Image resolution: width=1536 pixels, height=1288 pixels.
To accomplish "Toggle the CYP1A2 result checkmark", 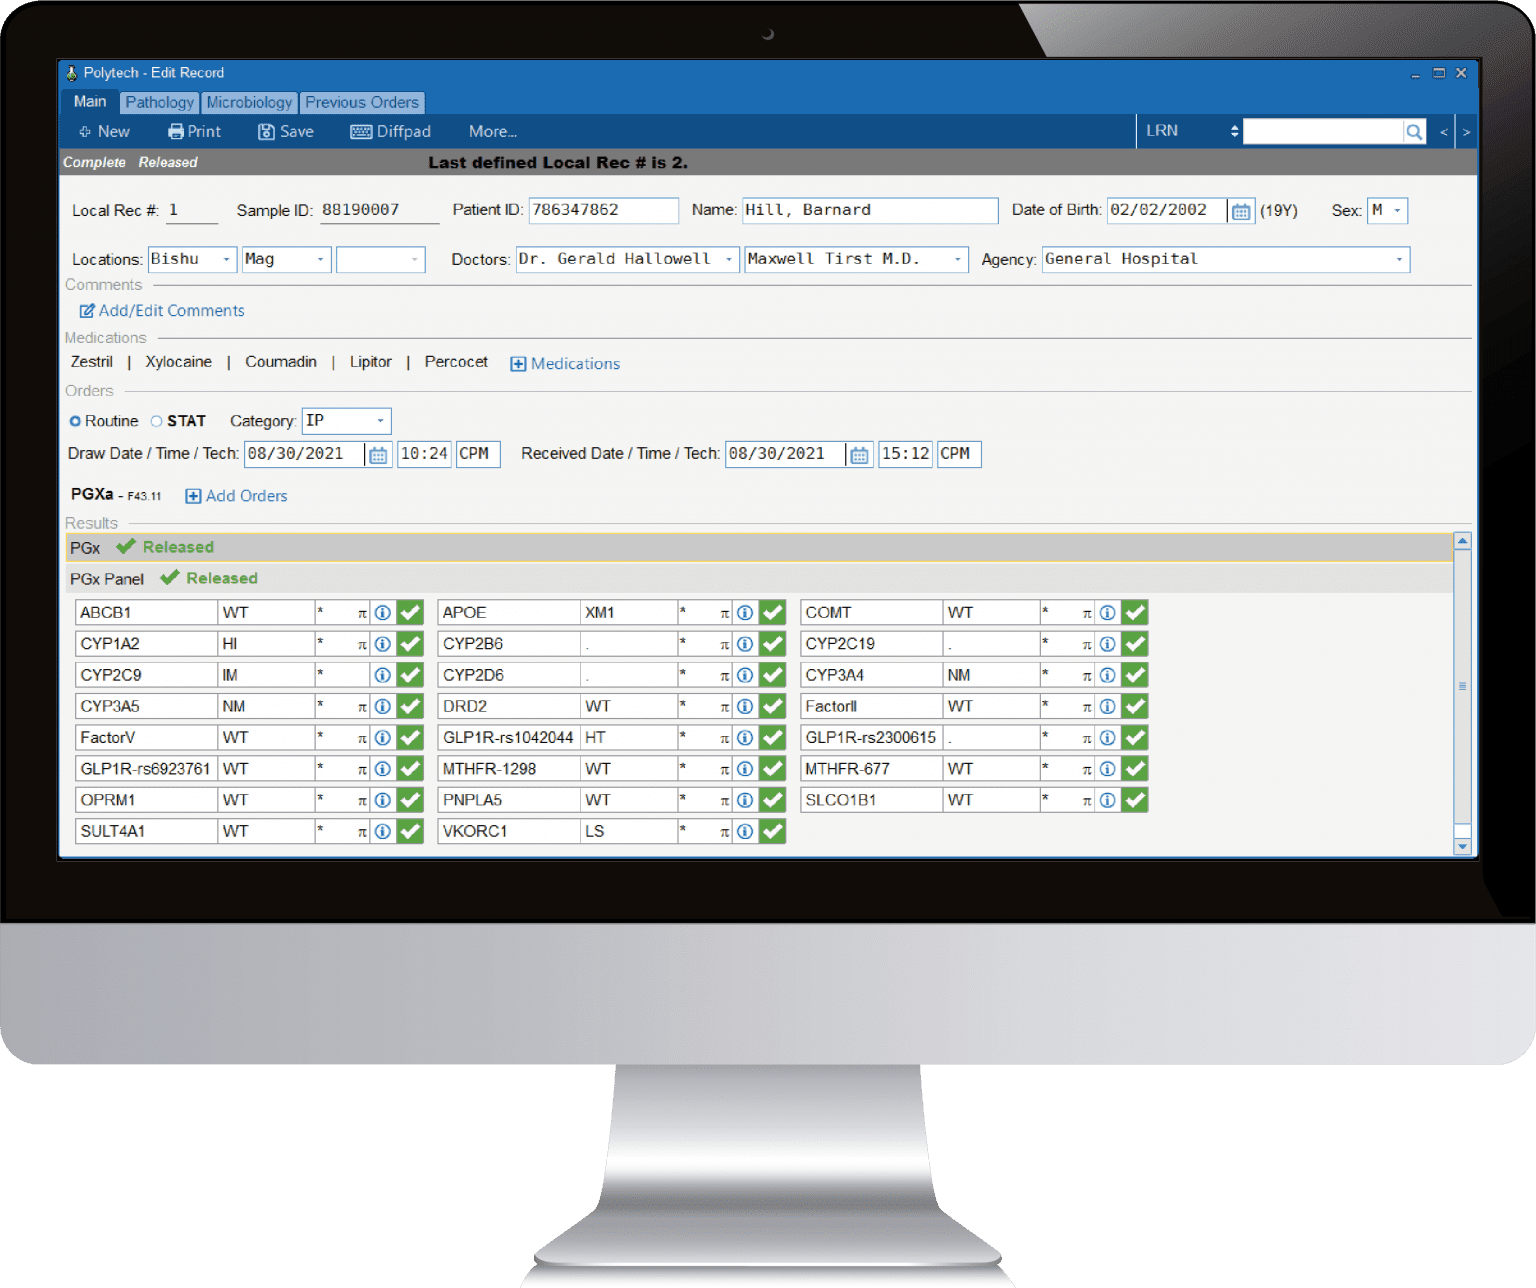I will click(x=411, y=644).
